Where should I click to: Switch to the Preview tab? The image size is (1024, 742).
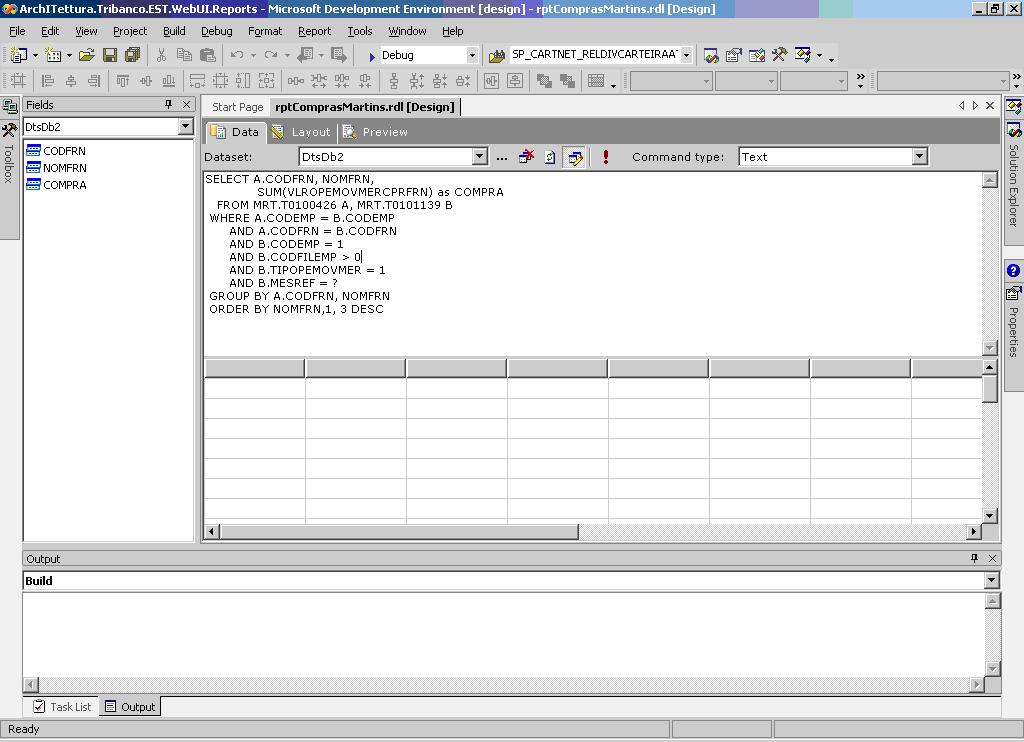pyautogui.click(x=375, y=132)
